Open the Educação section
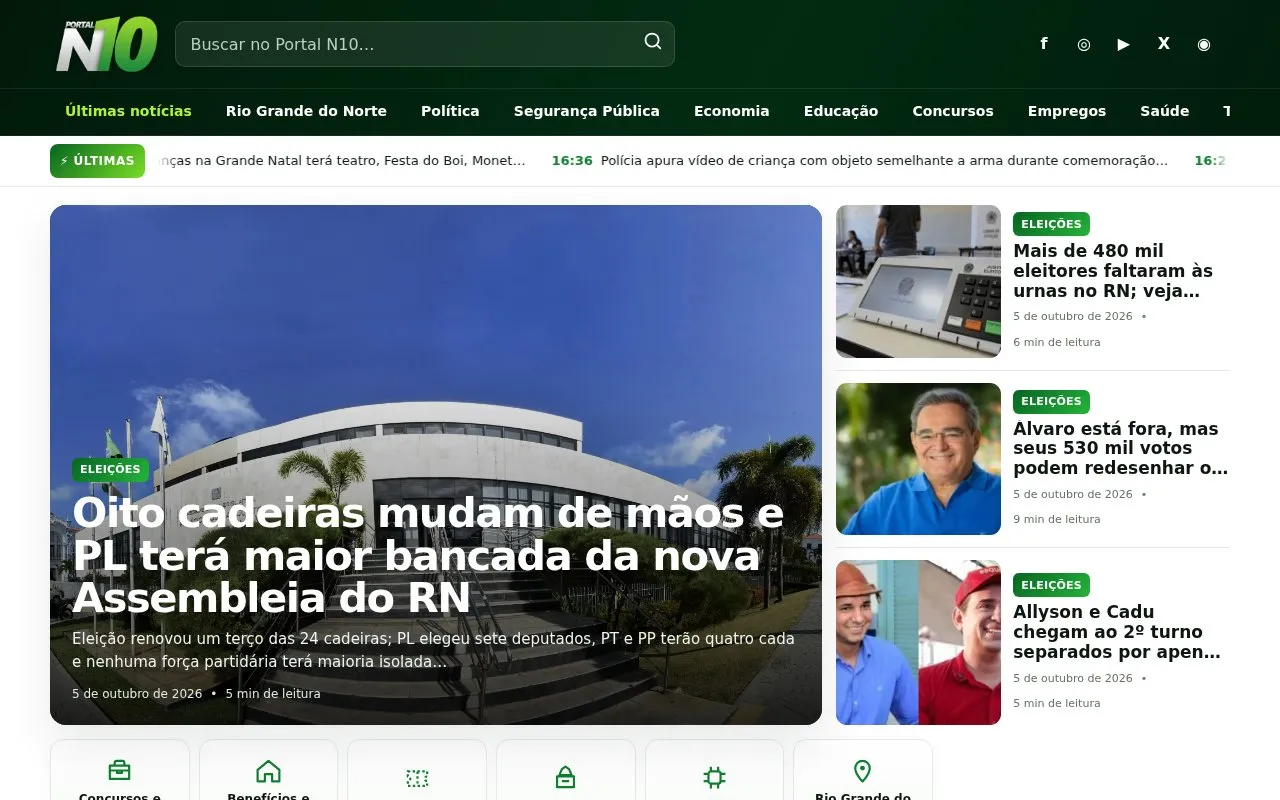The image size is (1280, 800). [841, 111]
